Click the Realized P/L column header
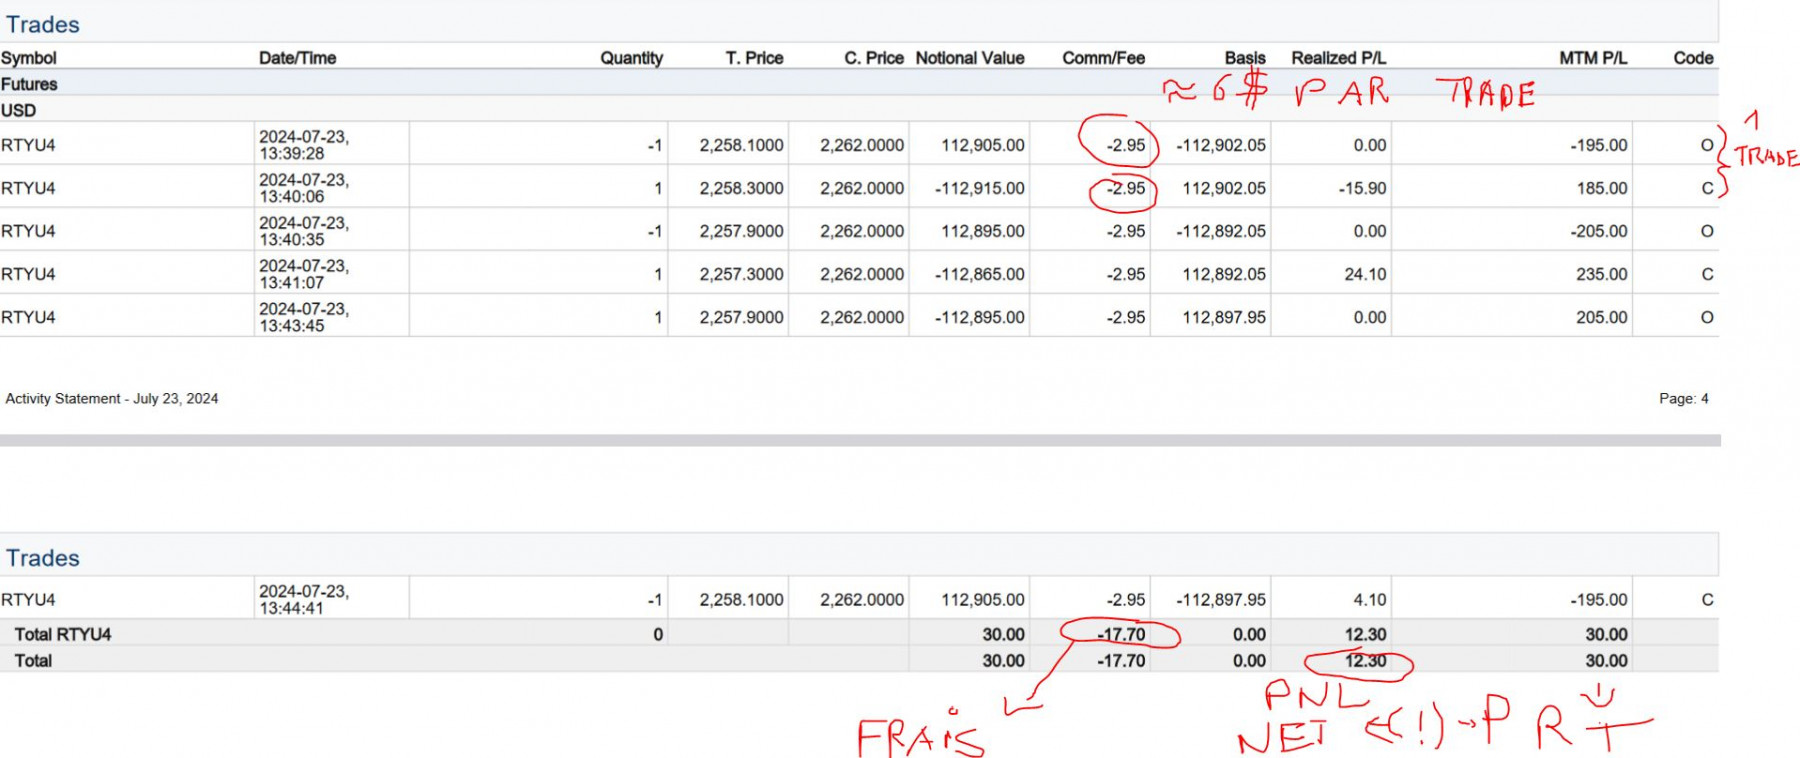1800x758 pixels. click(x=1338, y=58)
